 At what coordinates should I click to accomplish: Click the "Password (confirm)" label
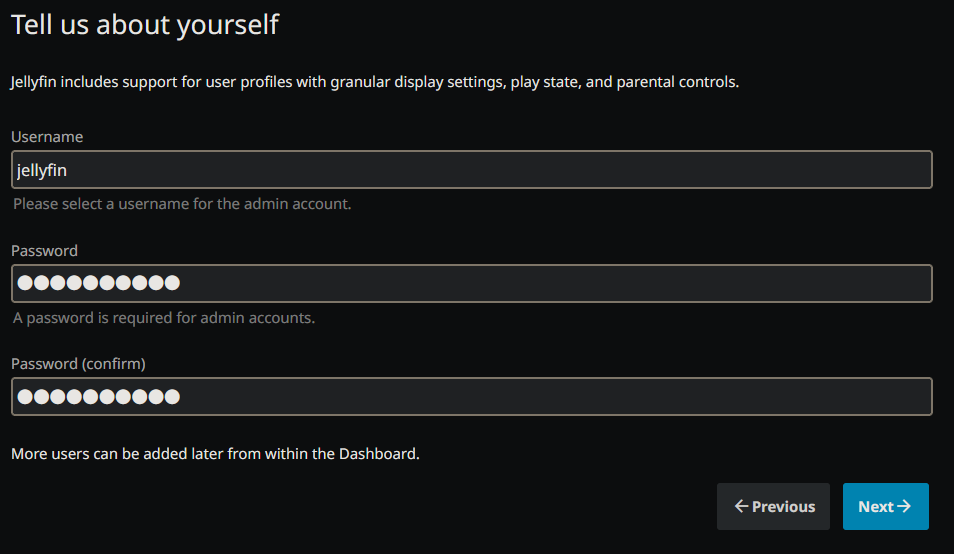coord(78,364)
